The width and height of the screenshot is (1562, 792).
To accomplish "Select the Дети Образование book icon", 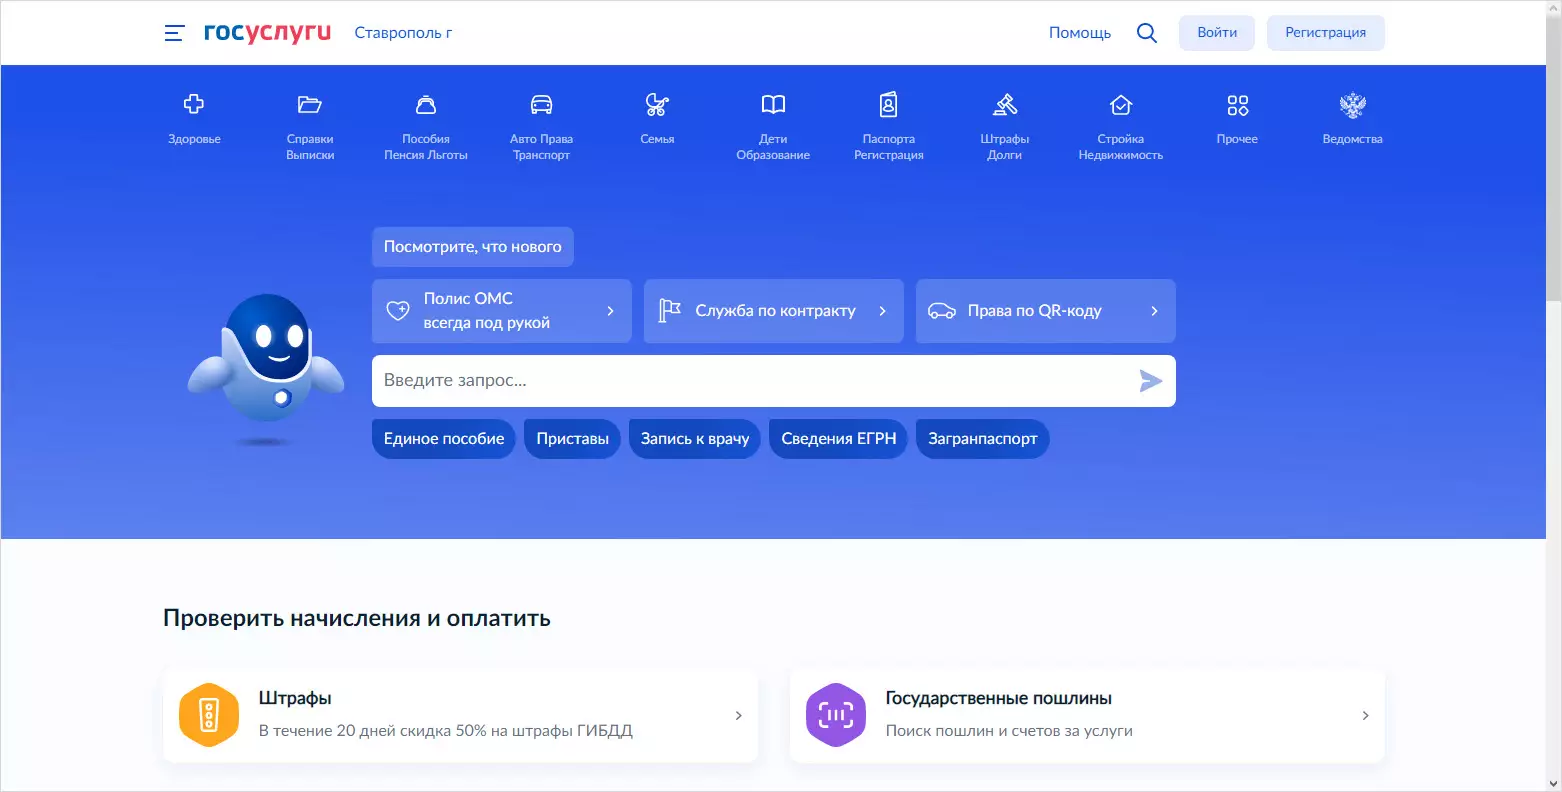I will tap(773, 104).
